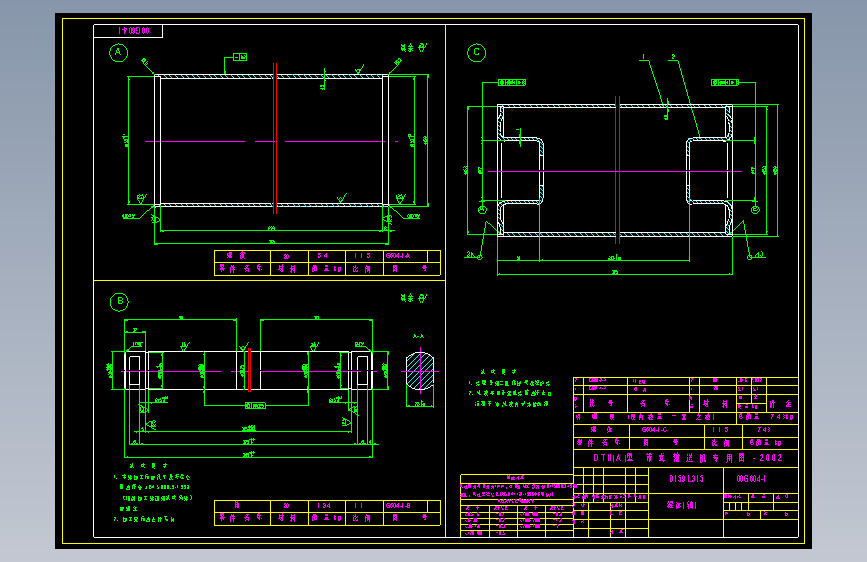The height and width of the screenshot is (562, 867).
Task: Select the 'DTIIA' conveyor drawing title text
Action: click(x=687, y=458)
